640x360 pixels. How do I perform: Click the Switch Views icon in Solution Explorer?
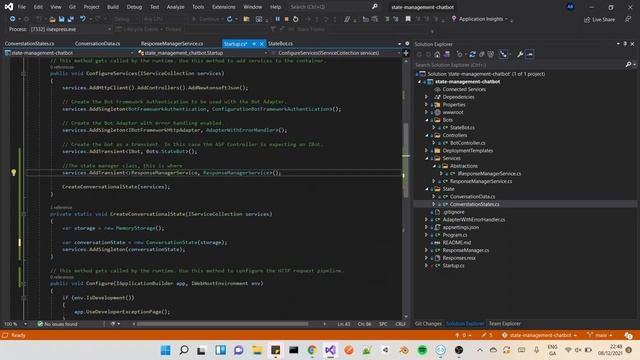447,54
